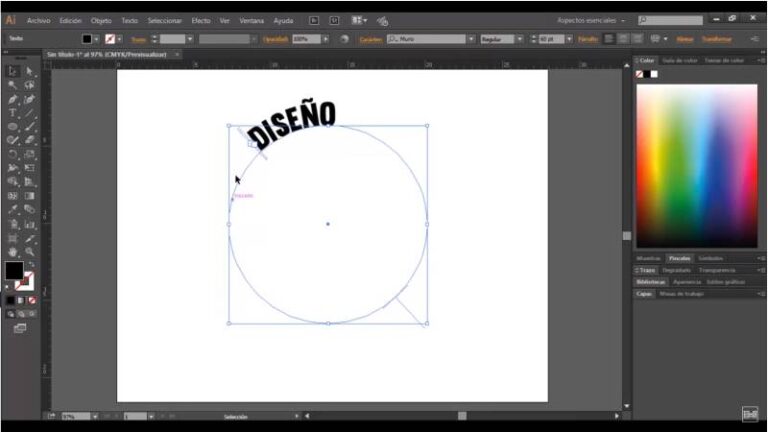This screenshot has height=432, width=768.
Task: Open the Edición menu
Action: (x=71, y=21)
